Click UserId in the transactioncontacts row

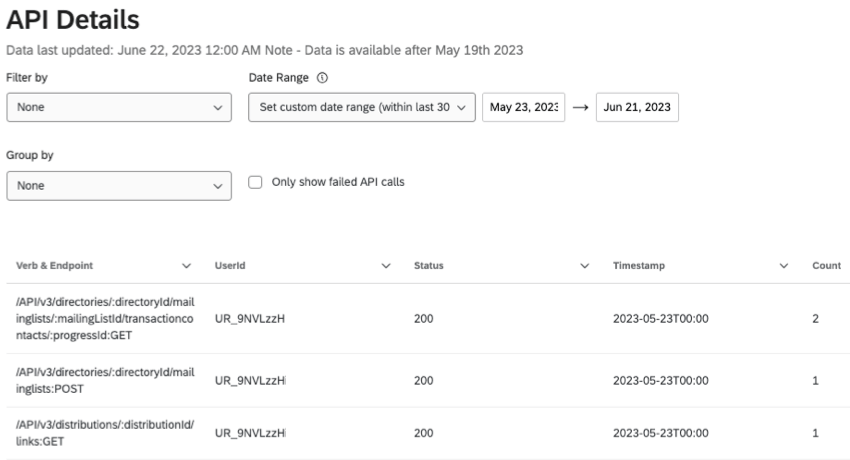(250, 319)
